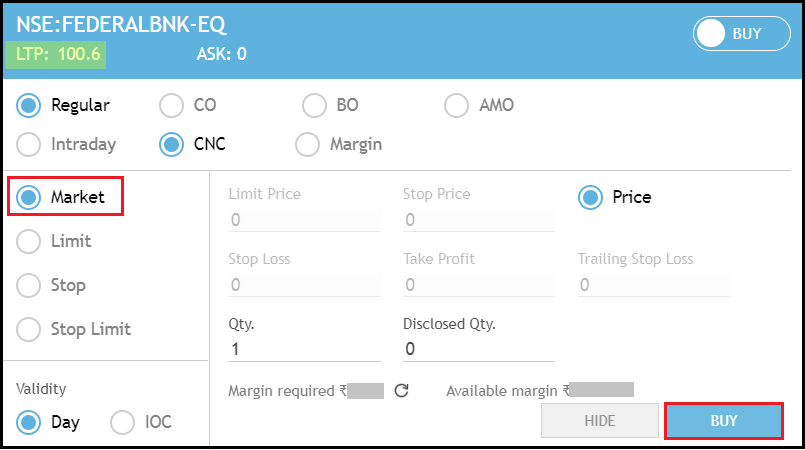Click the blue BUY submit button
This screenshot has width=805, height=450.
click(x=724, y=421)
